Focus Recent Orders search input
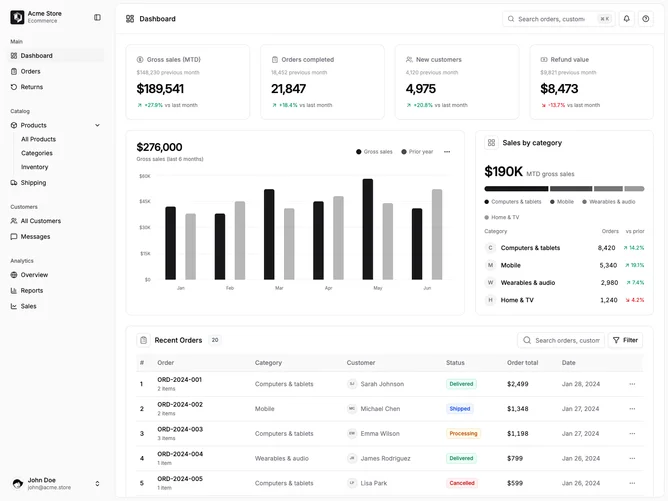This screenshot has height=501, width=668. click(561, 340)
